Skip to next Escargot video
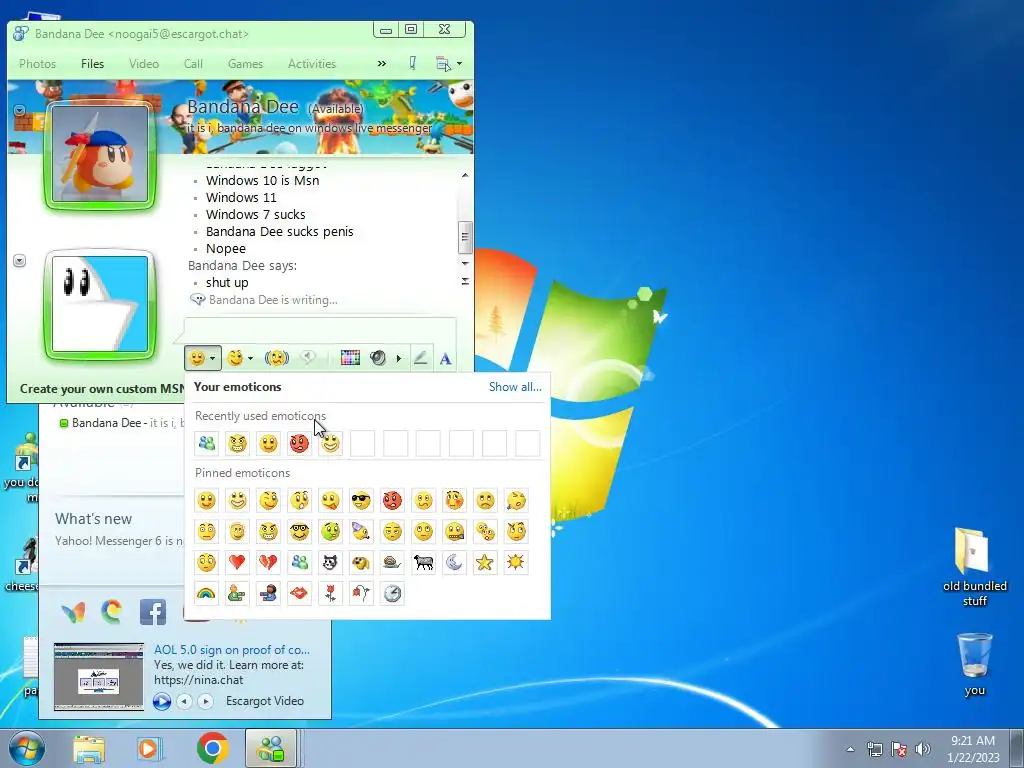Screen dimensions: 1024x768 click(205, 701)
